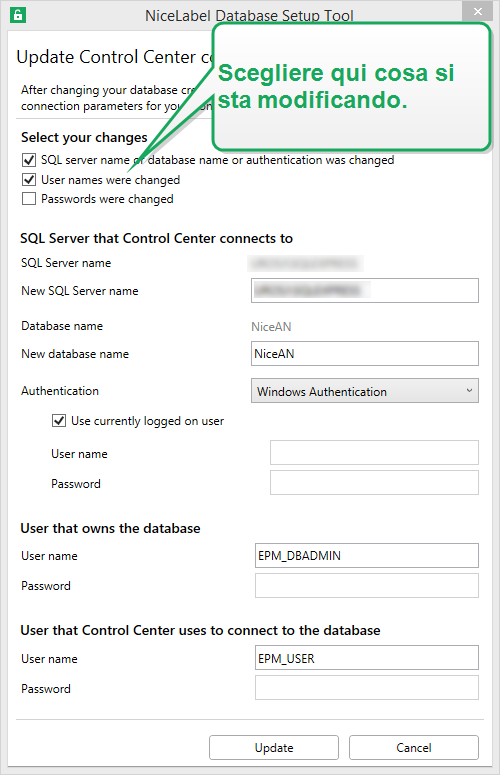Click Control Center user Password field
This screenshot has height=775, width=500.
coord(367,688)
